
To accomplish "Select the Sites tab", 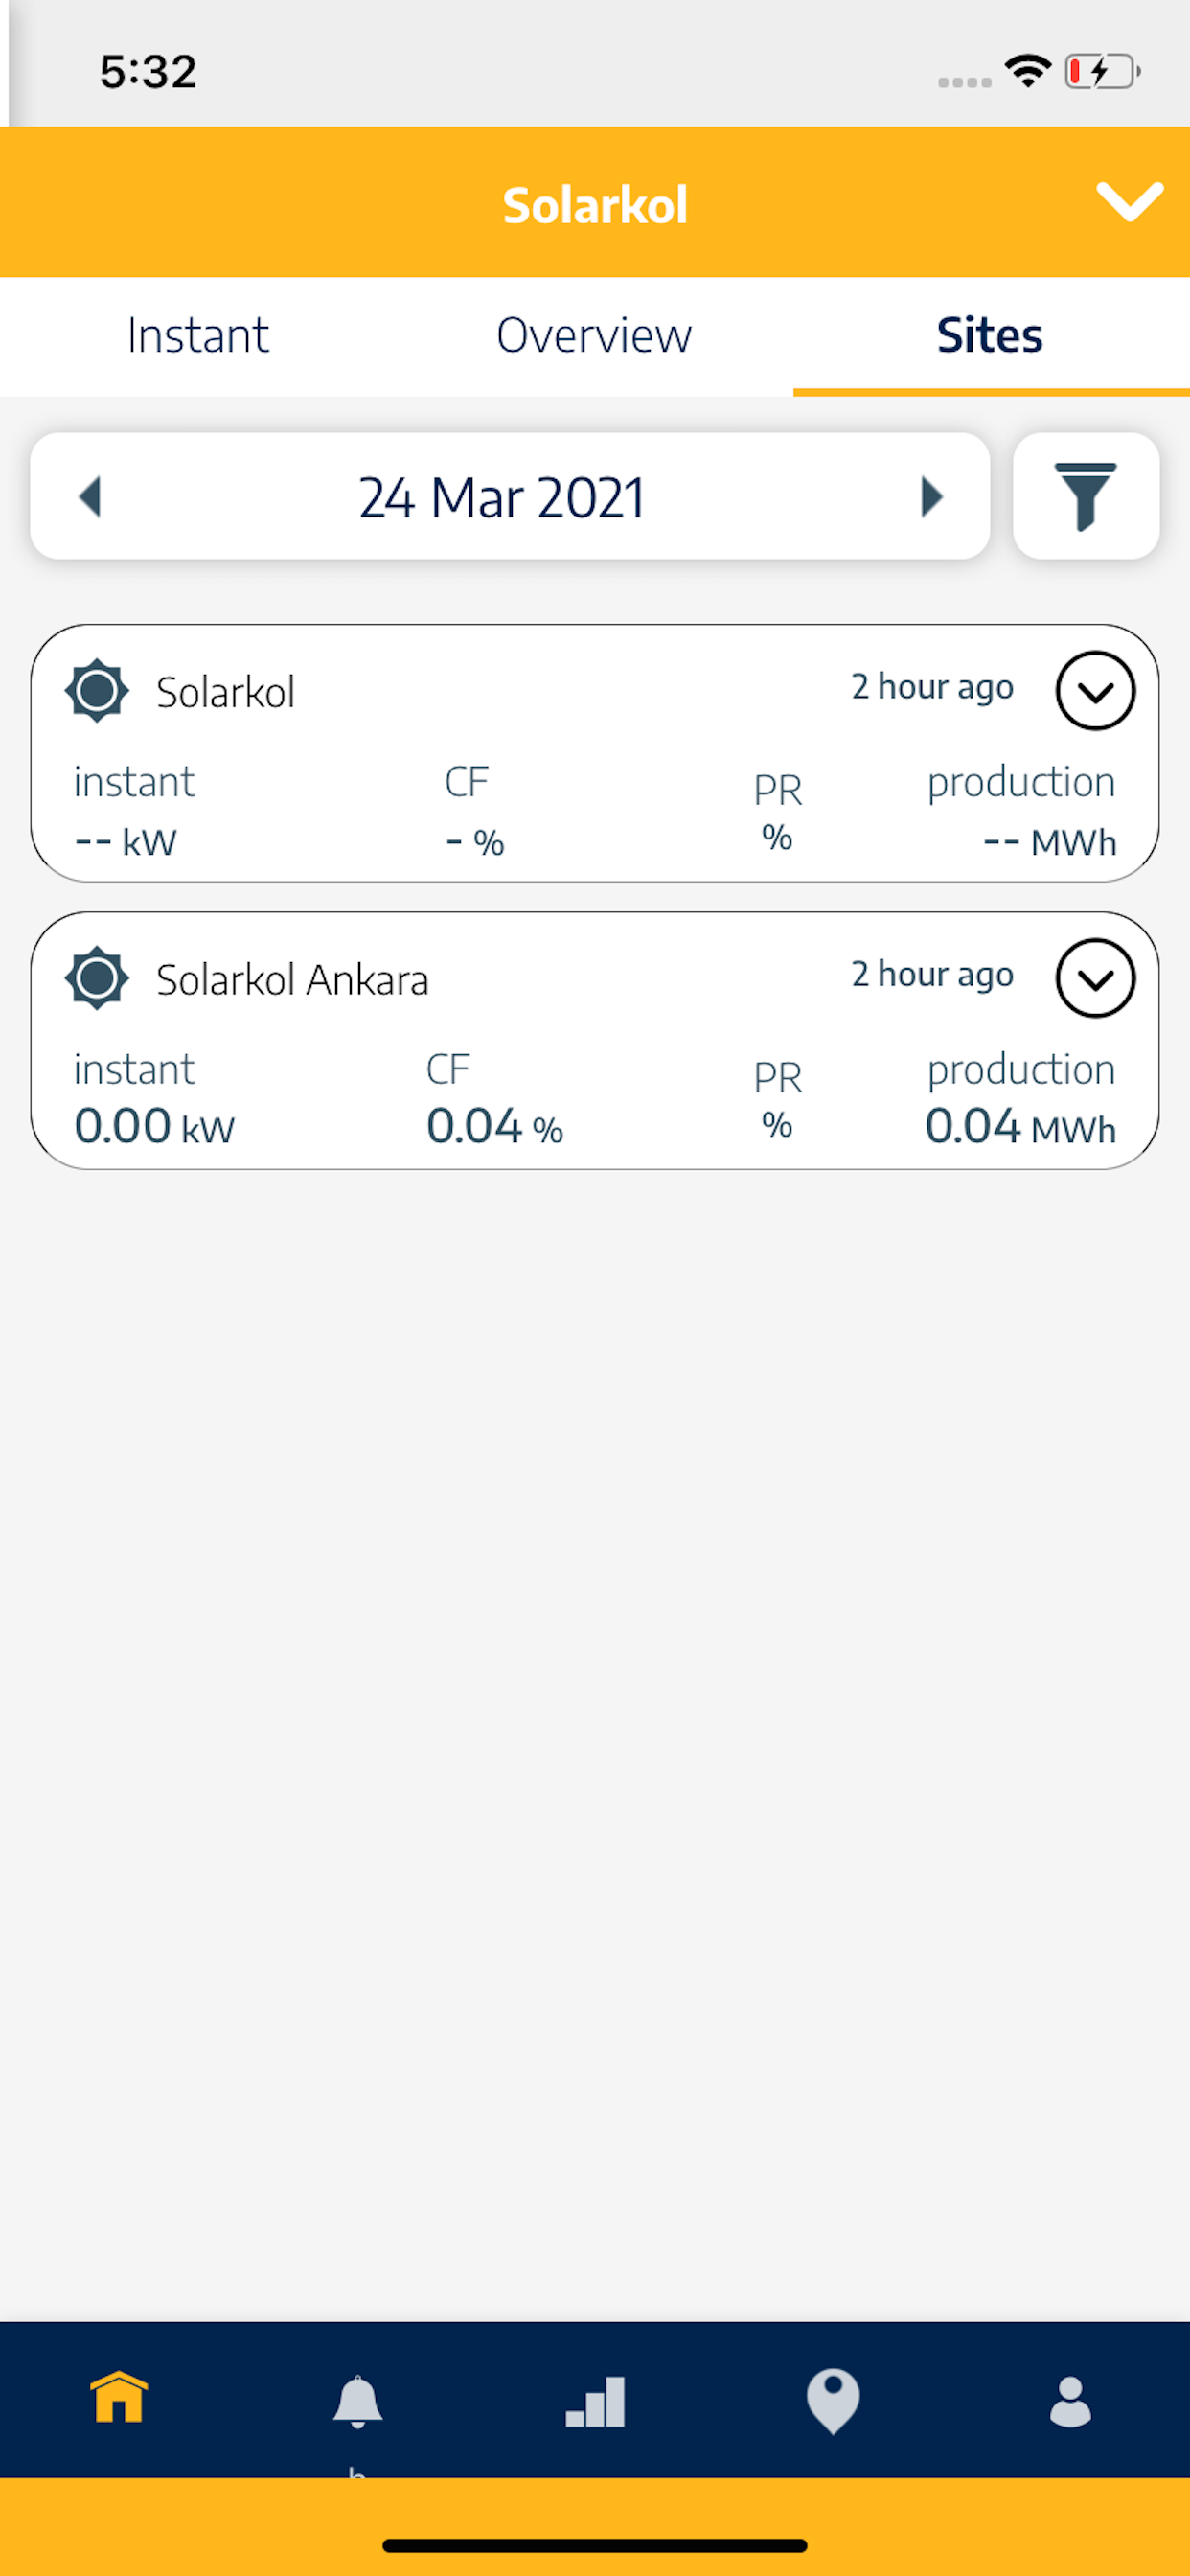I will [990, 335].
